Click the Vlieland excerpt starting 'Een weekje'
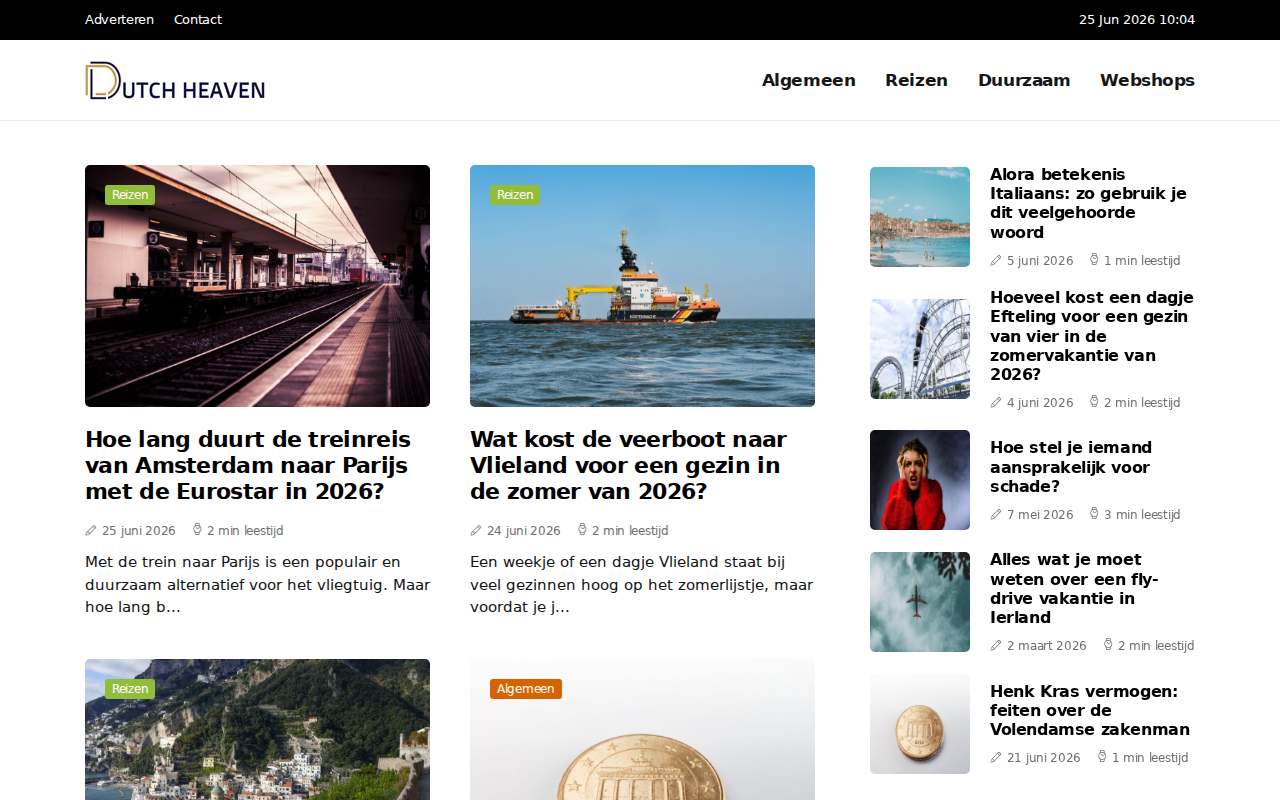Image resolution: width=1280 pixels, height=800 pixels. (x=642, y=584)
